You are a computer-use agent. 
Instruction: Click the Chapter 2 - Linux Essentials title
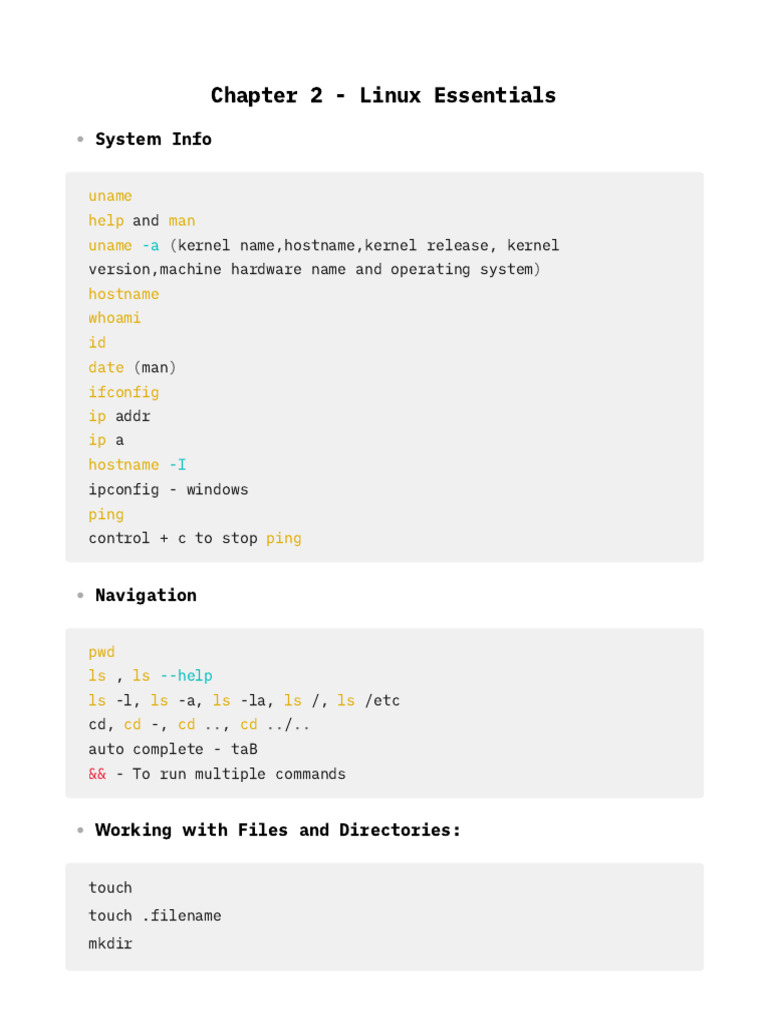pyautogui.click(x=383, y=95)
